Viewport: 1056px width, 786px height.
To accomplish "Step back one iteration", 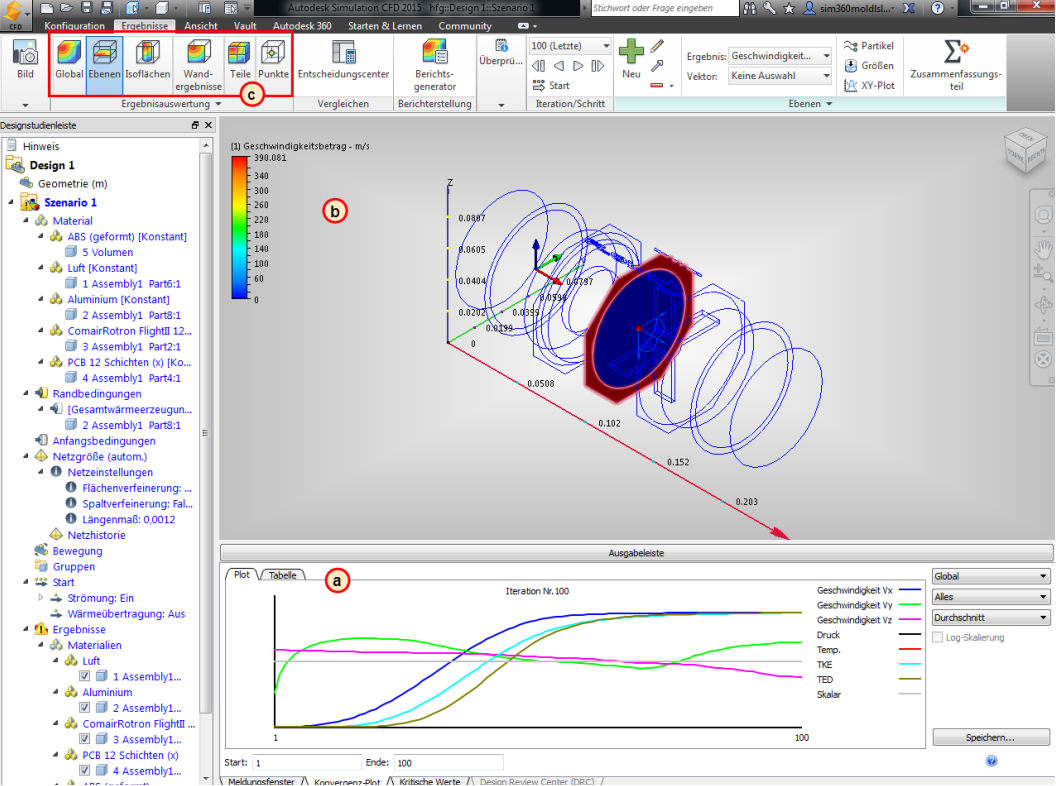I will (x=558, y=66).
